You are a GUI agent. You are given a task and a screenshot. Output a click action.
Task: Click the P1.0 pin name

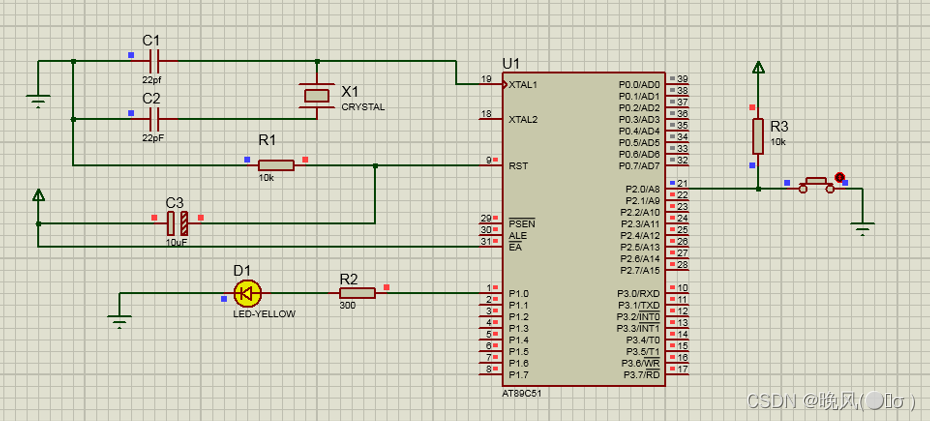519,294
